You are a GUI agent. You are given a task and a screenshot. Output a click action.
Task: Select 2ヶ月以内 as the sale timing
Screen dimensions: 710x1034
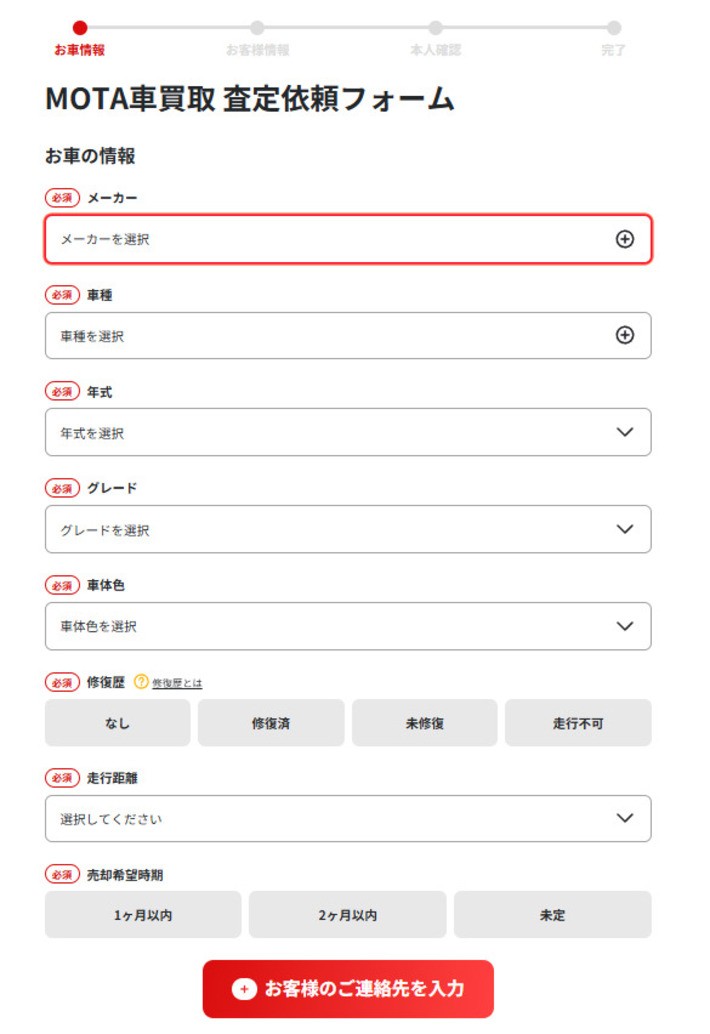[x=347, y=915]
